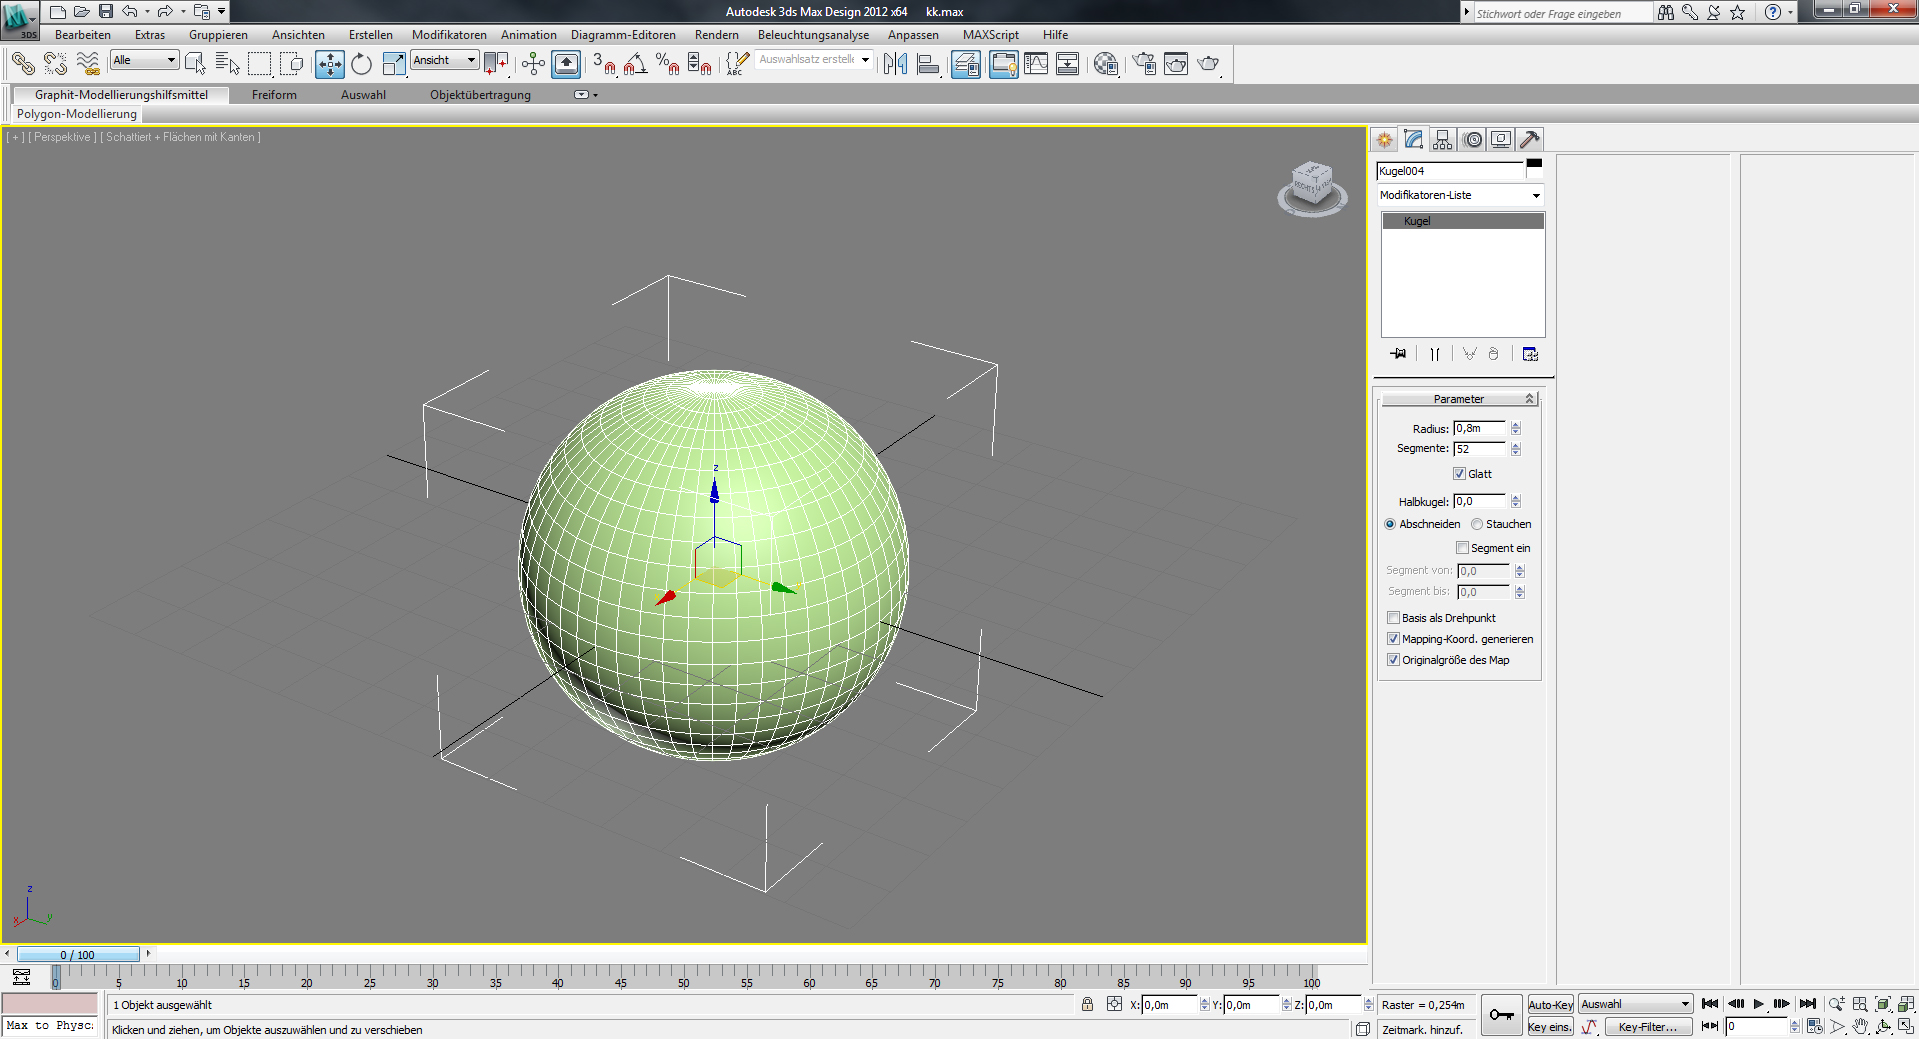The image size is (1919, 1039).
Task: Toggle the Angle Snap icon
Action: click(636, 64)
